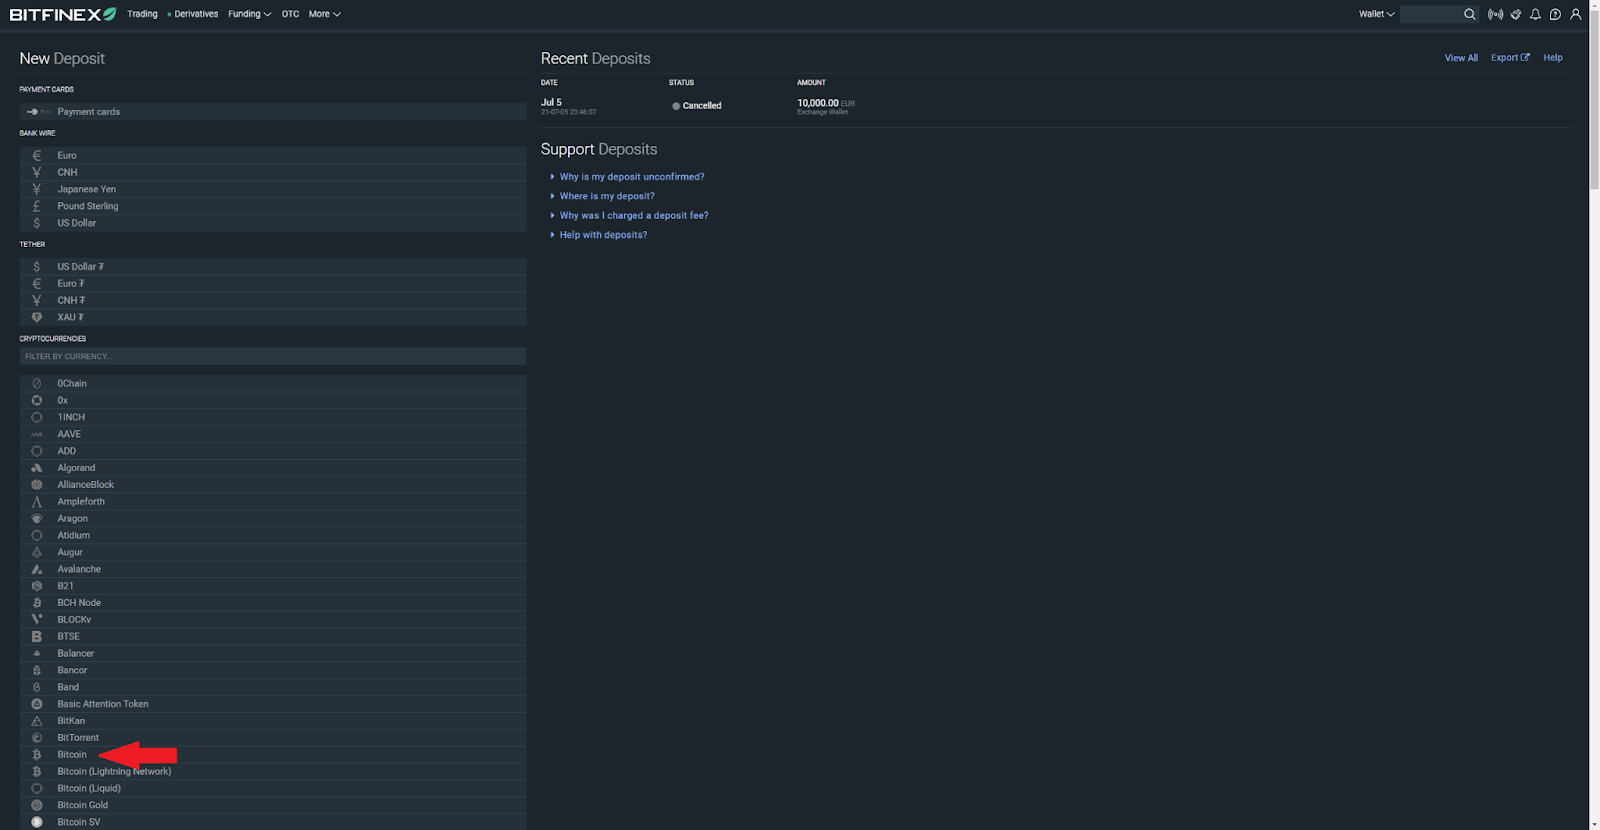
Task: Select the Tether US Dollar ₮ row
Action: [272, 267]
